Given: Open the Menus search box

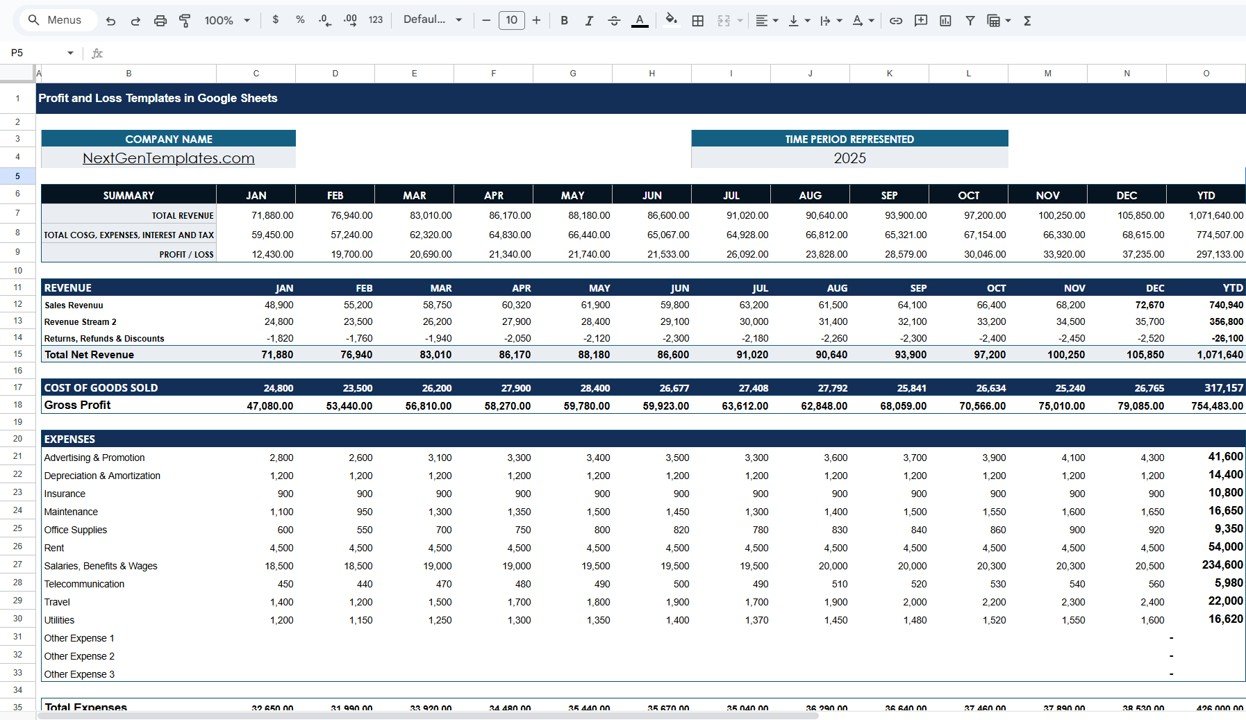Looking at the screenshot, I should 55,20.
